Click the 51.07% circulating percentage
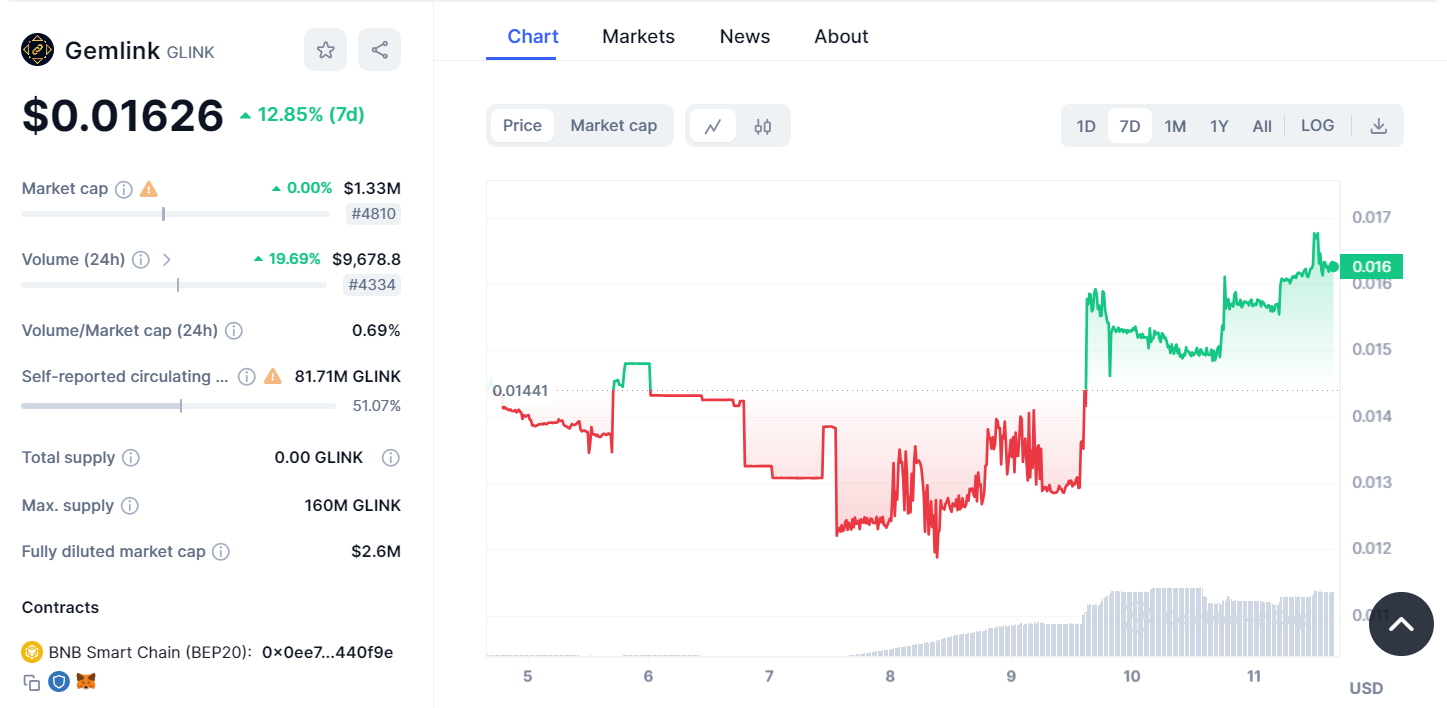 [377, 406]
